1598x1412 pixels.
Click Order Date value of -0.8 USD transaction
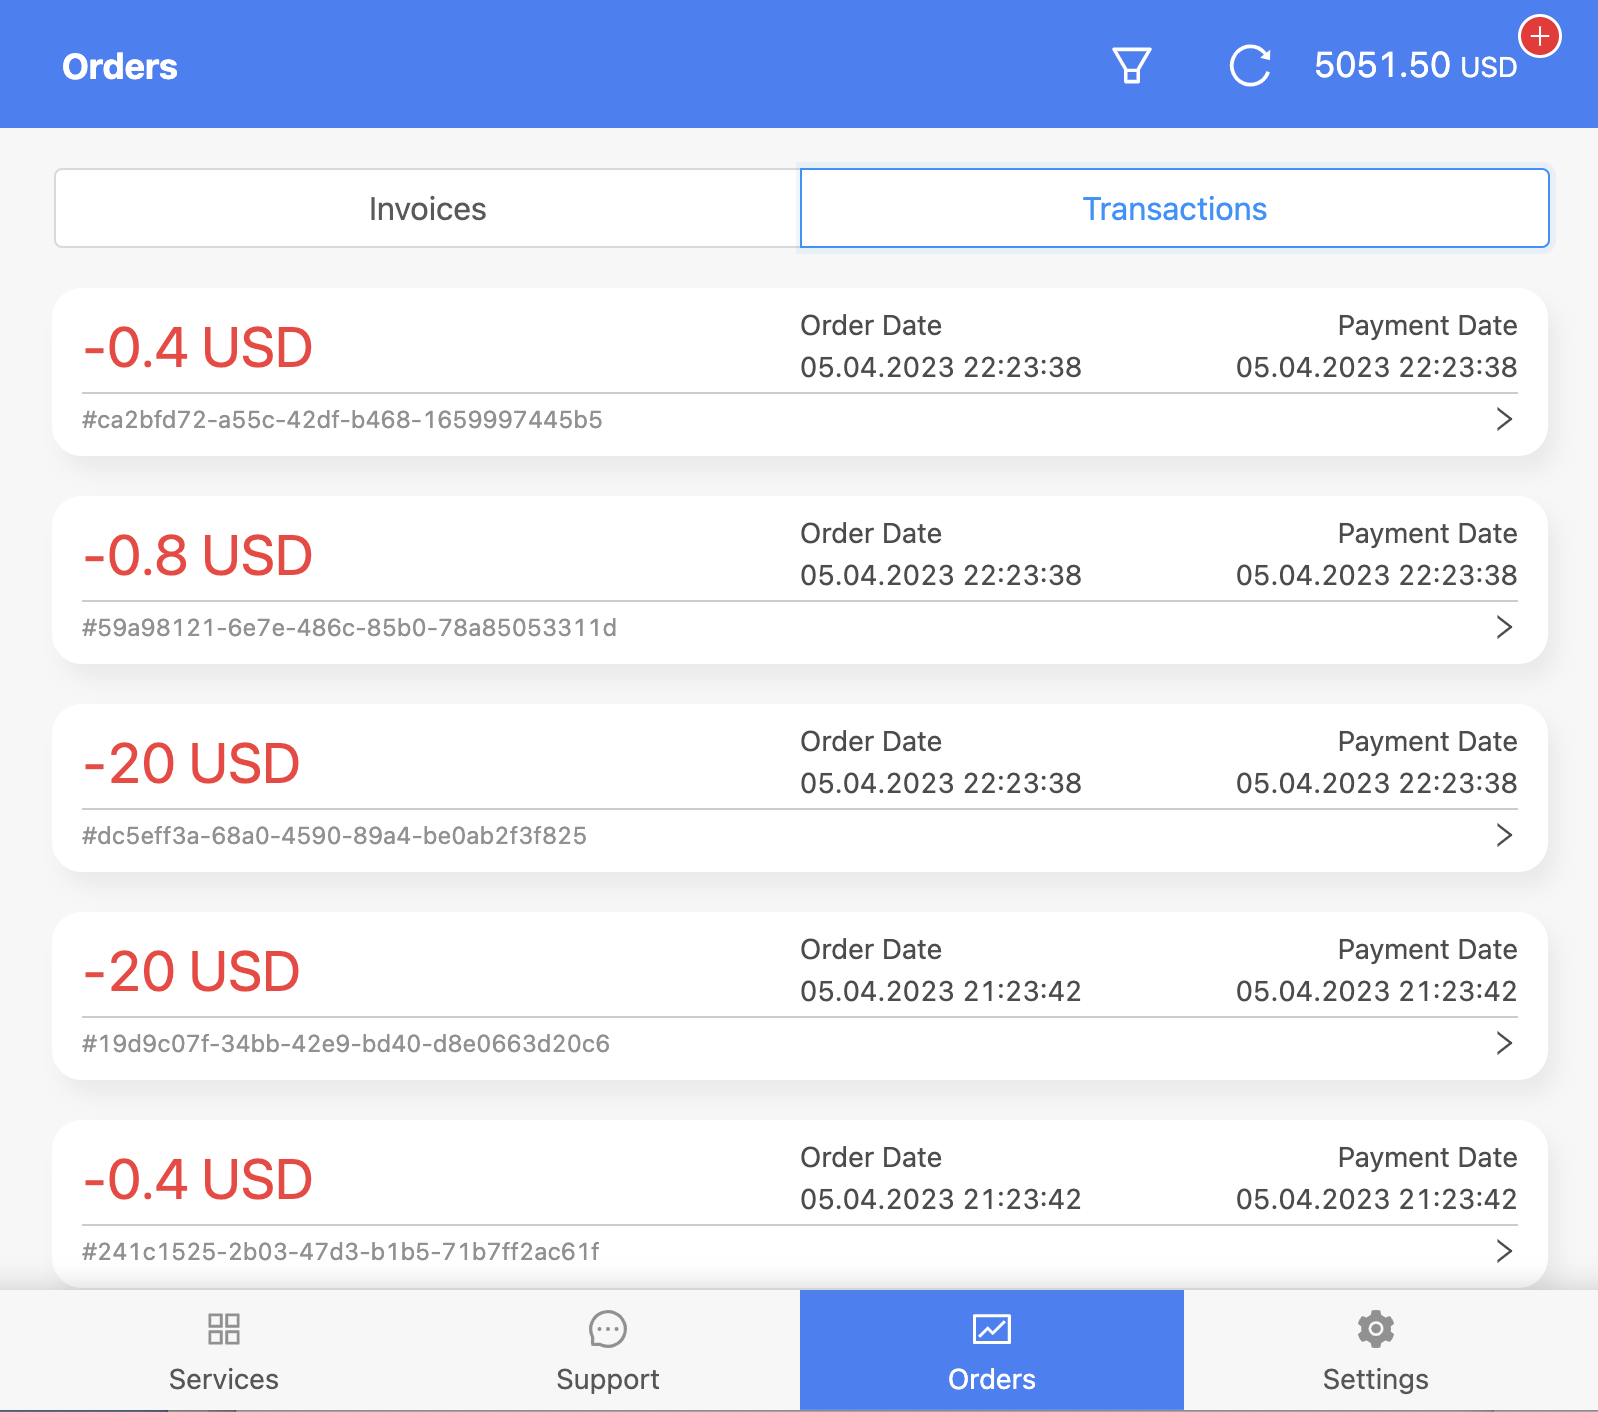coord(941,575)
